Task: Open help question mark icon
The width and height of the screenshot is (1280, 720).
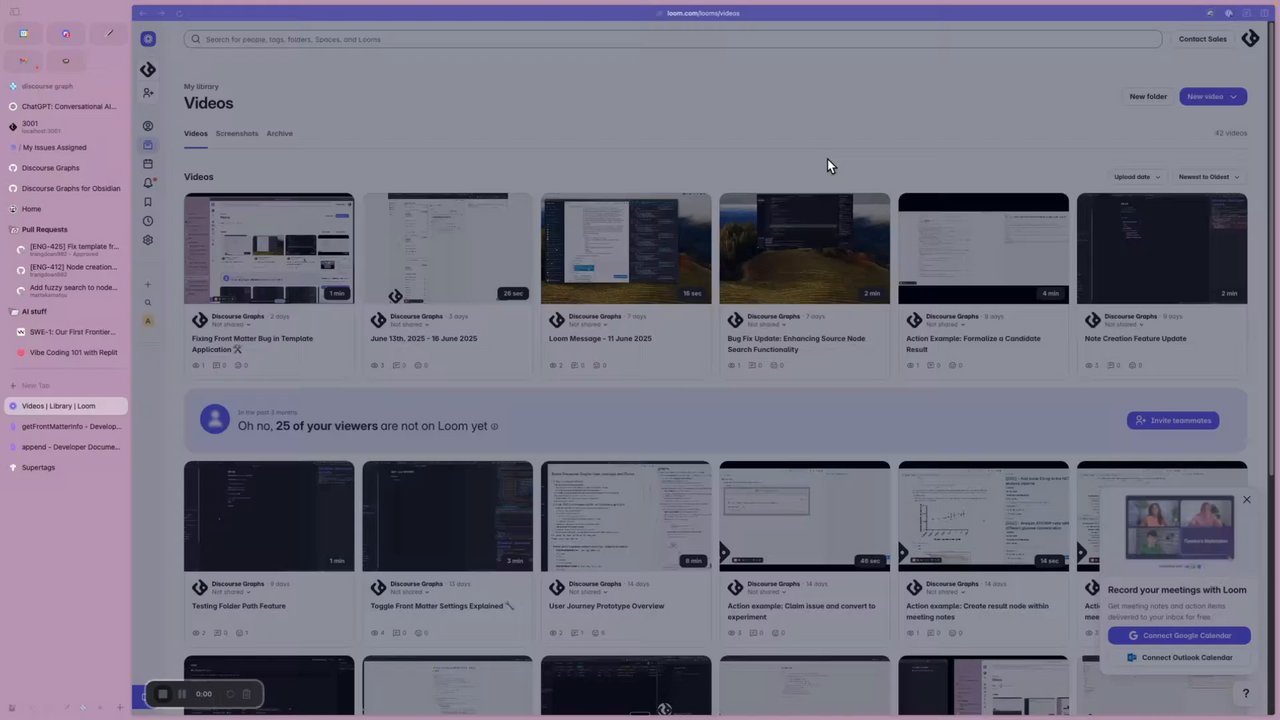Action: (1246, 693)
